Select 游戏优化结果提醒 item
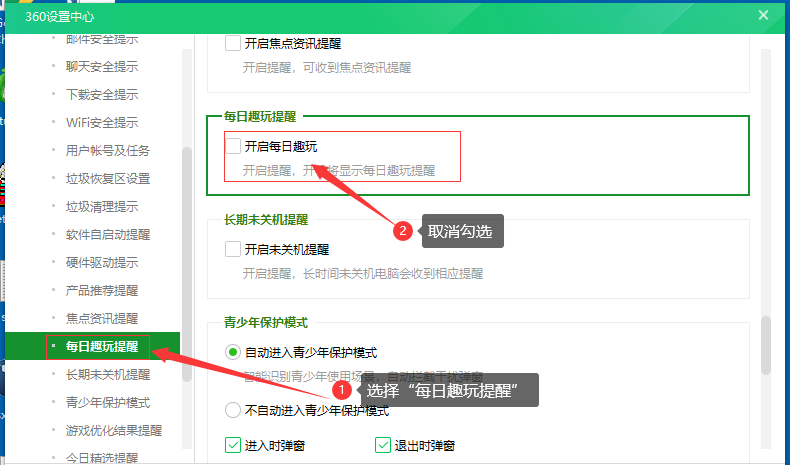Image resolution: width=790 pixels, height=465 pixels. tap(114, 431)
